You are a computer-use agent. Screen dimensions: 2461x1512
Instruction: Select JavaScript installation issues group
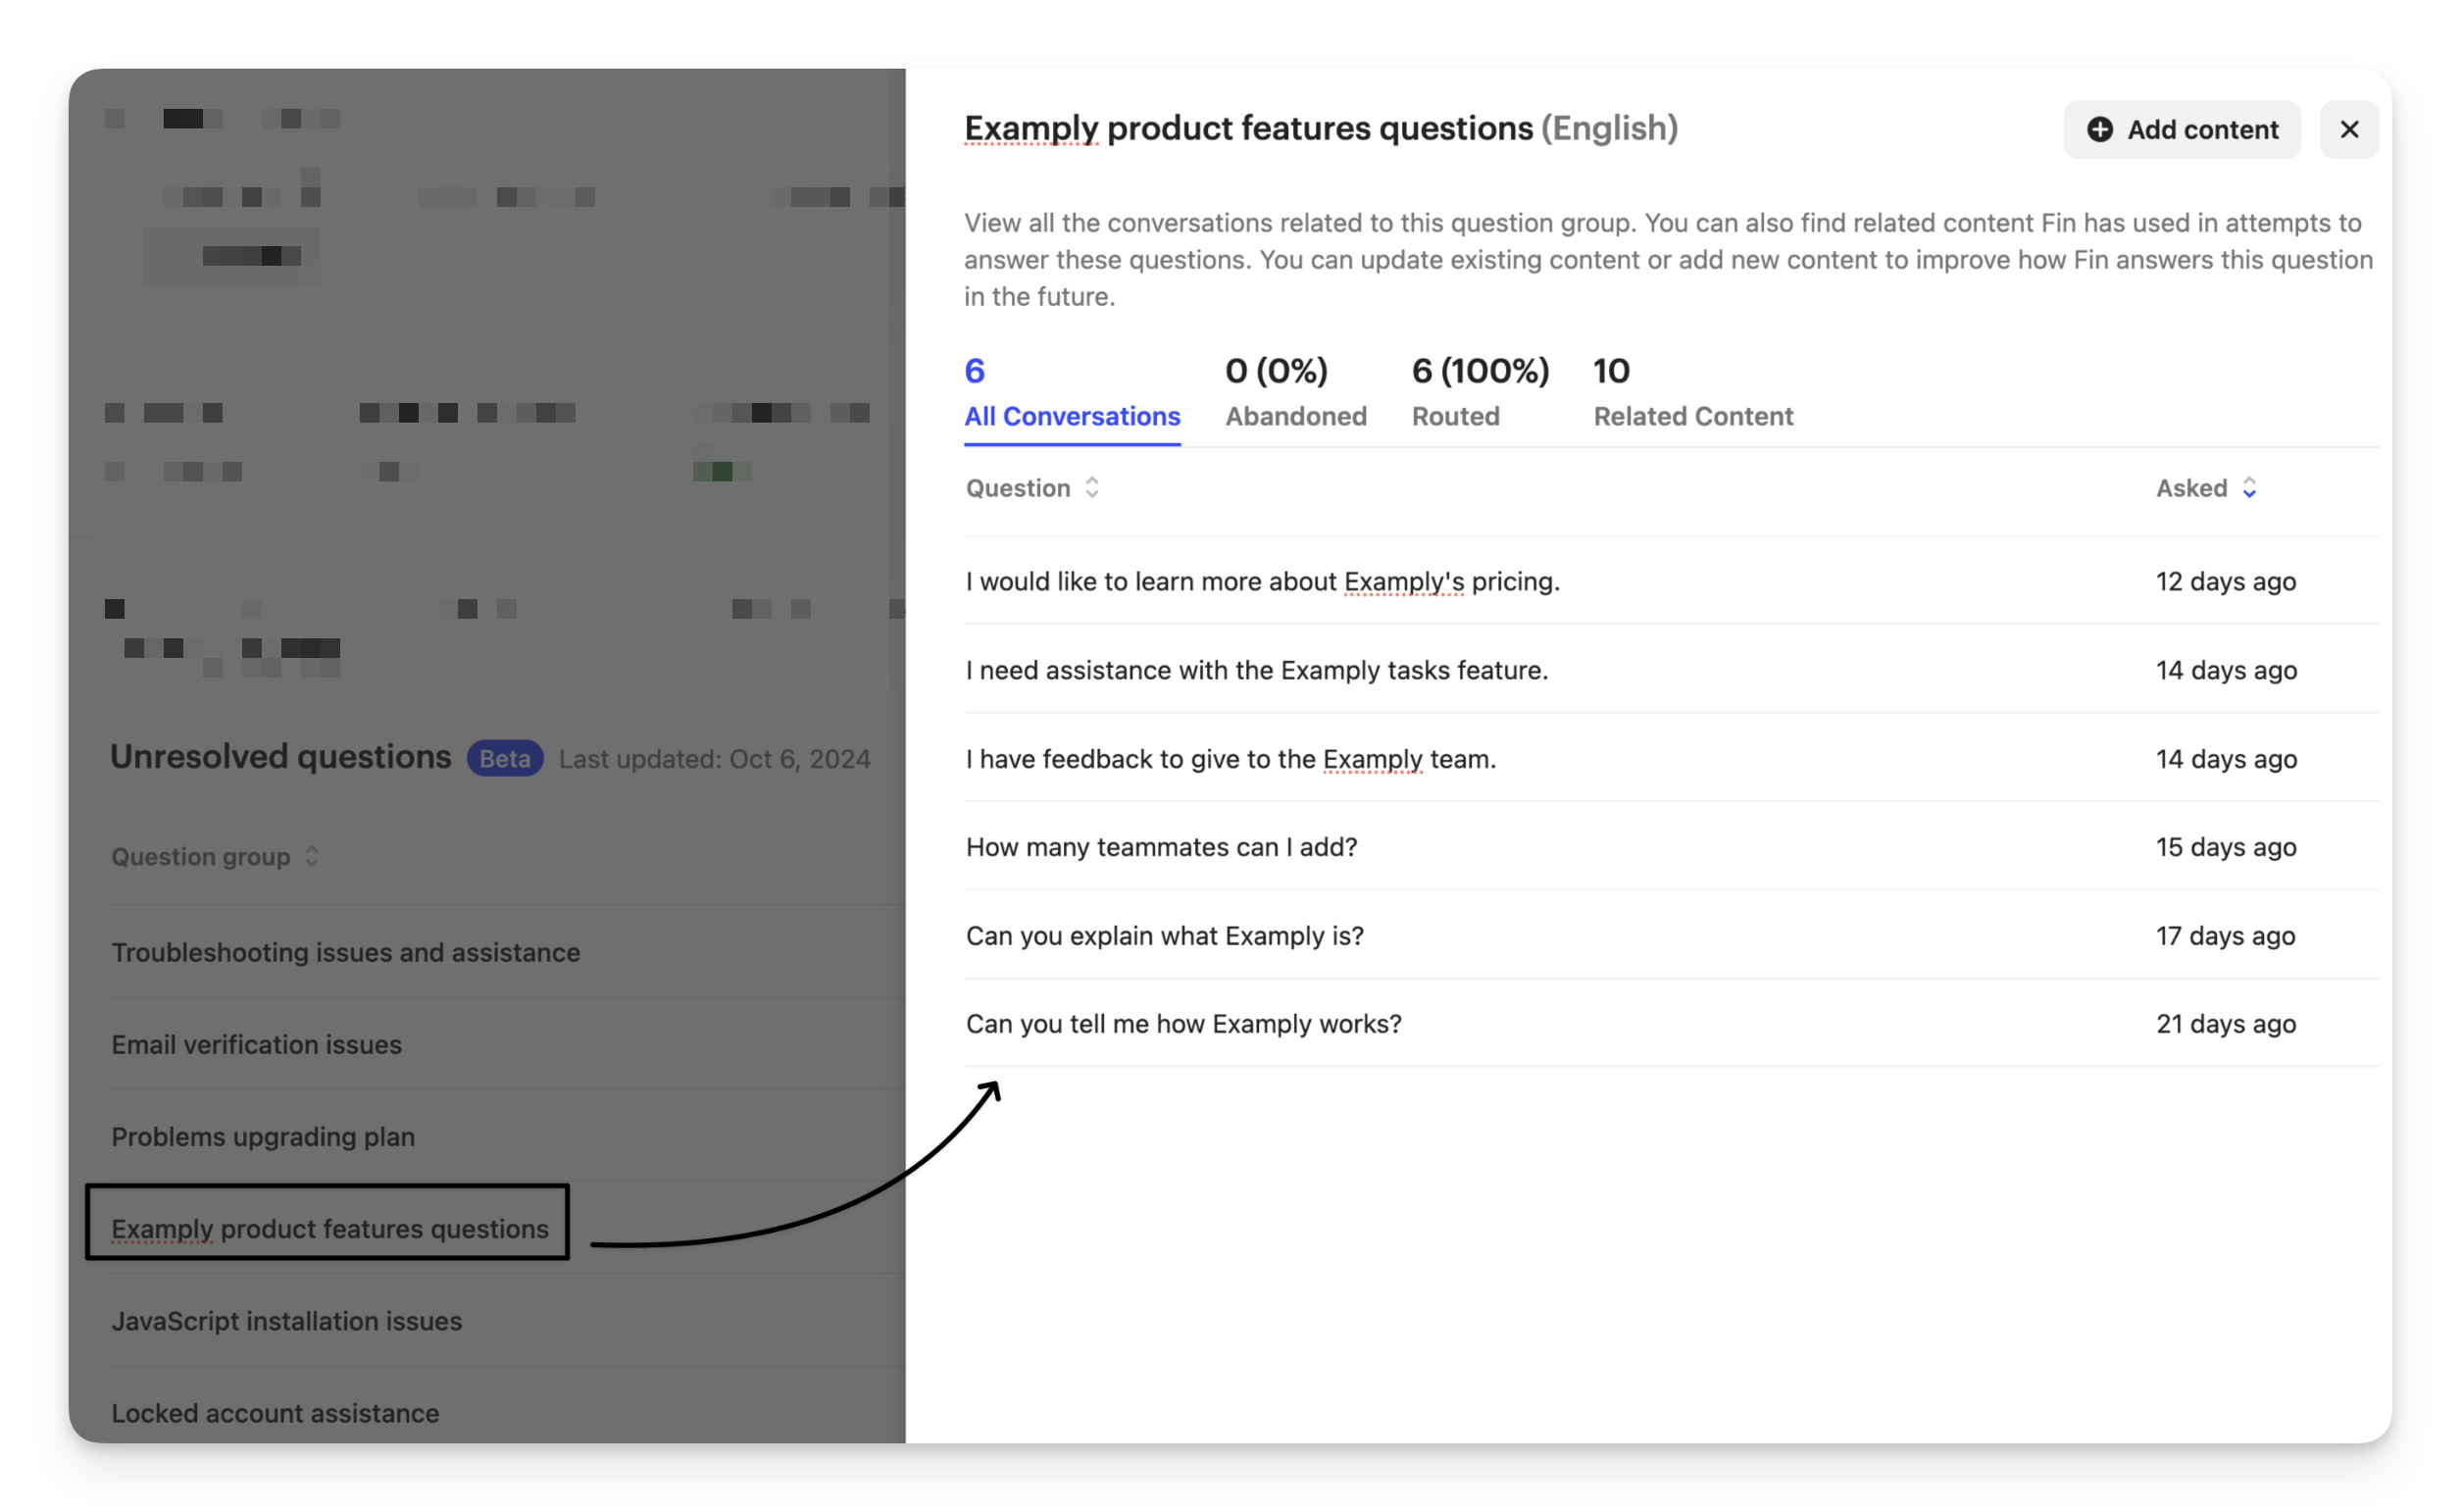(x=286, y=1321)
